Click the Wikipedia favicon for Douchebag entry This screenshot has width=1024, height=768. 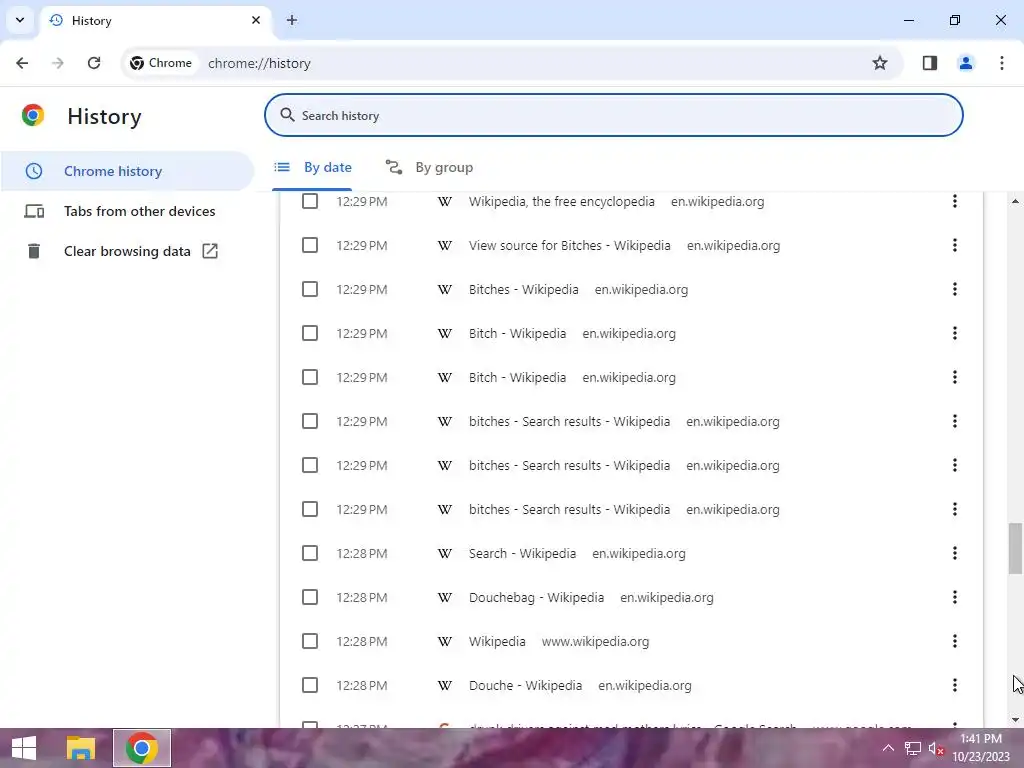pyautogui.click(x=445, y=597)
